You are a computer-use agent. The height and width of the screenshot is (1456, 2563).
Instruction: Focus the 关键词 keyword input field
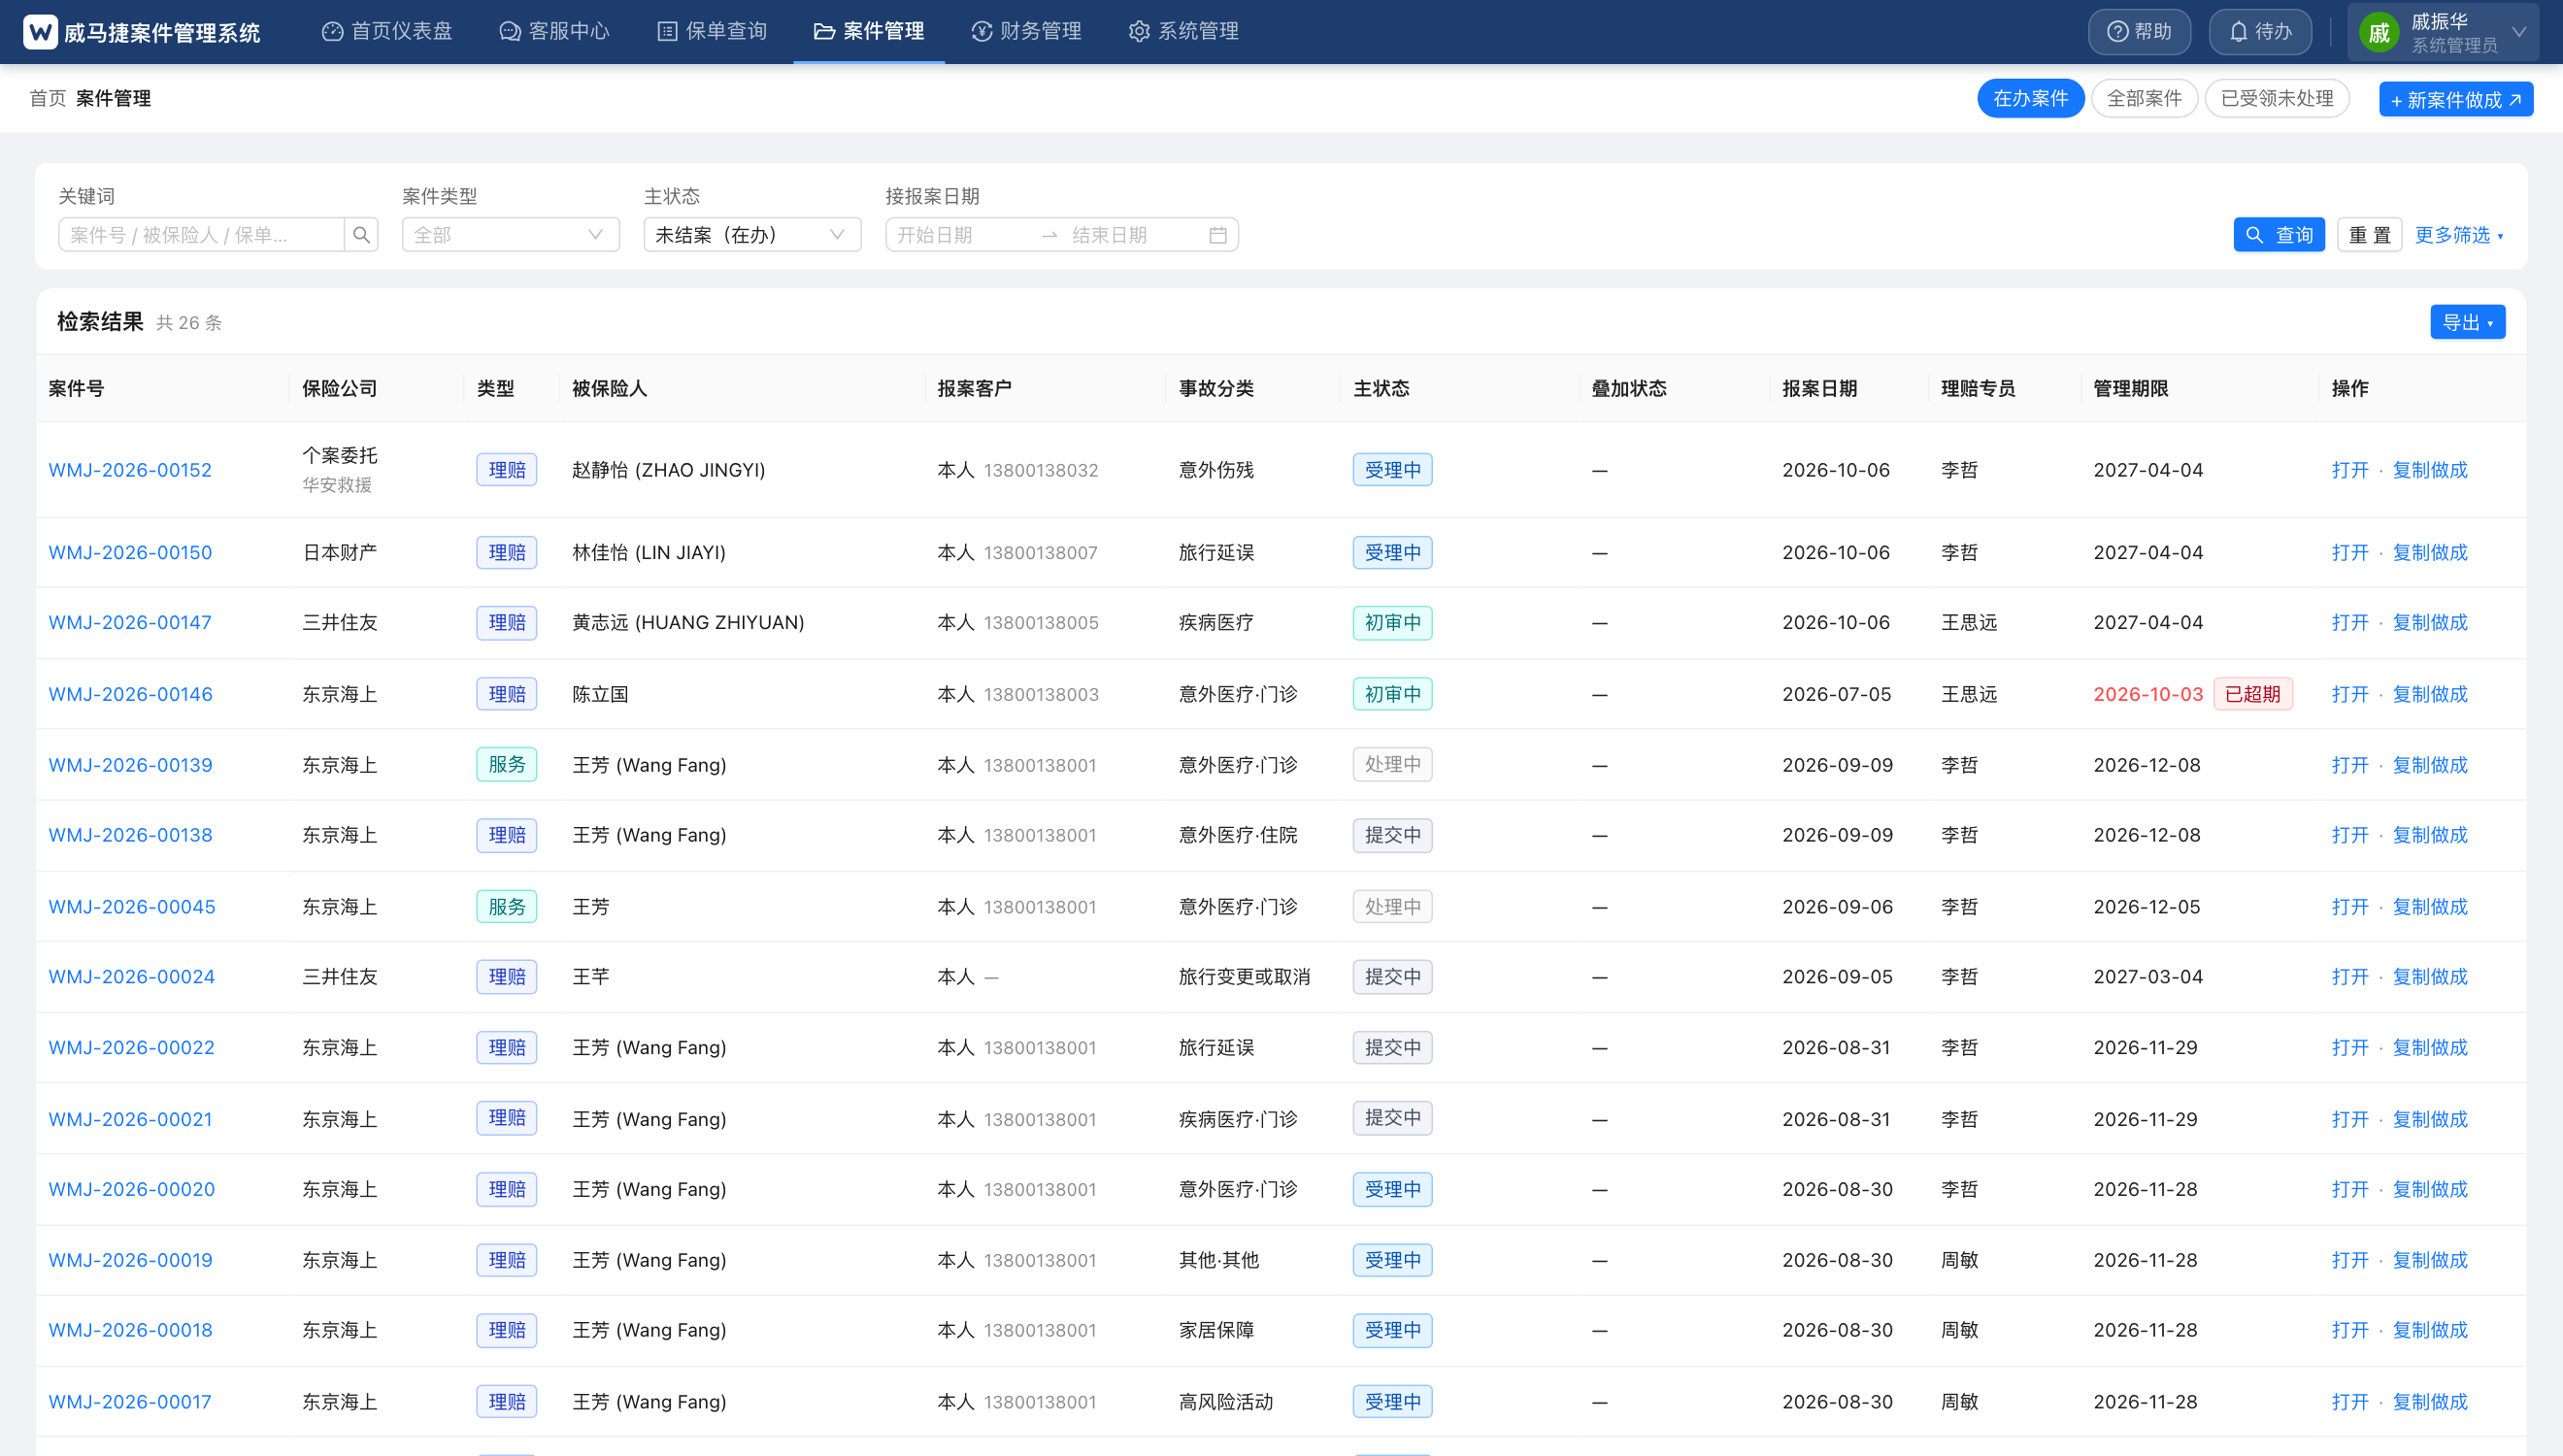pyautogui.click(x=201, y=235)
